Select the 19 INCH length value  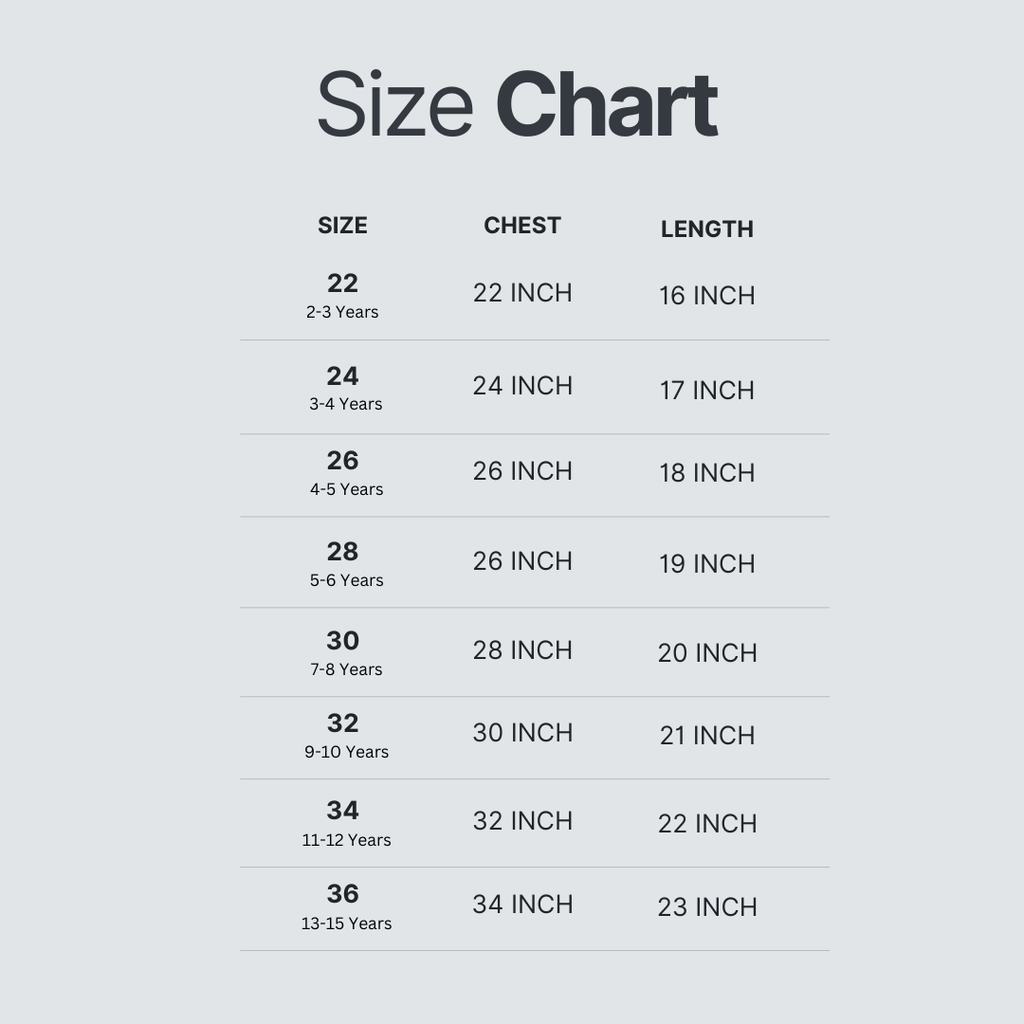pyautogui.click(x=707, y=564)
